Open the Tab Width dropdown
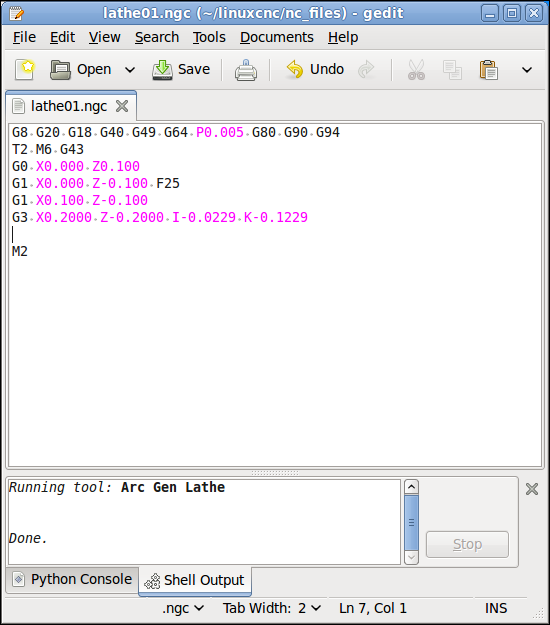 tap(272, 608)
